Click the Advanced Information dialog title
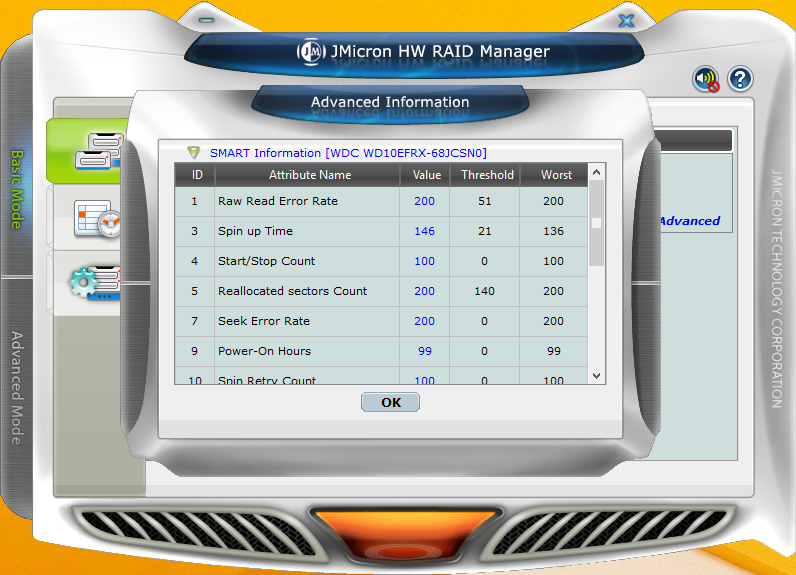Image resolution: width=796 pixels, height=575 pixels. (390, 102)
